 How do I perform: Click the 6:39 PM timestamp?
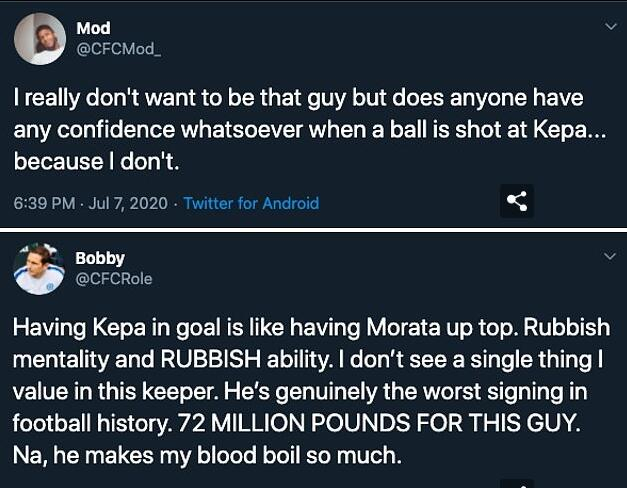45,203
